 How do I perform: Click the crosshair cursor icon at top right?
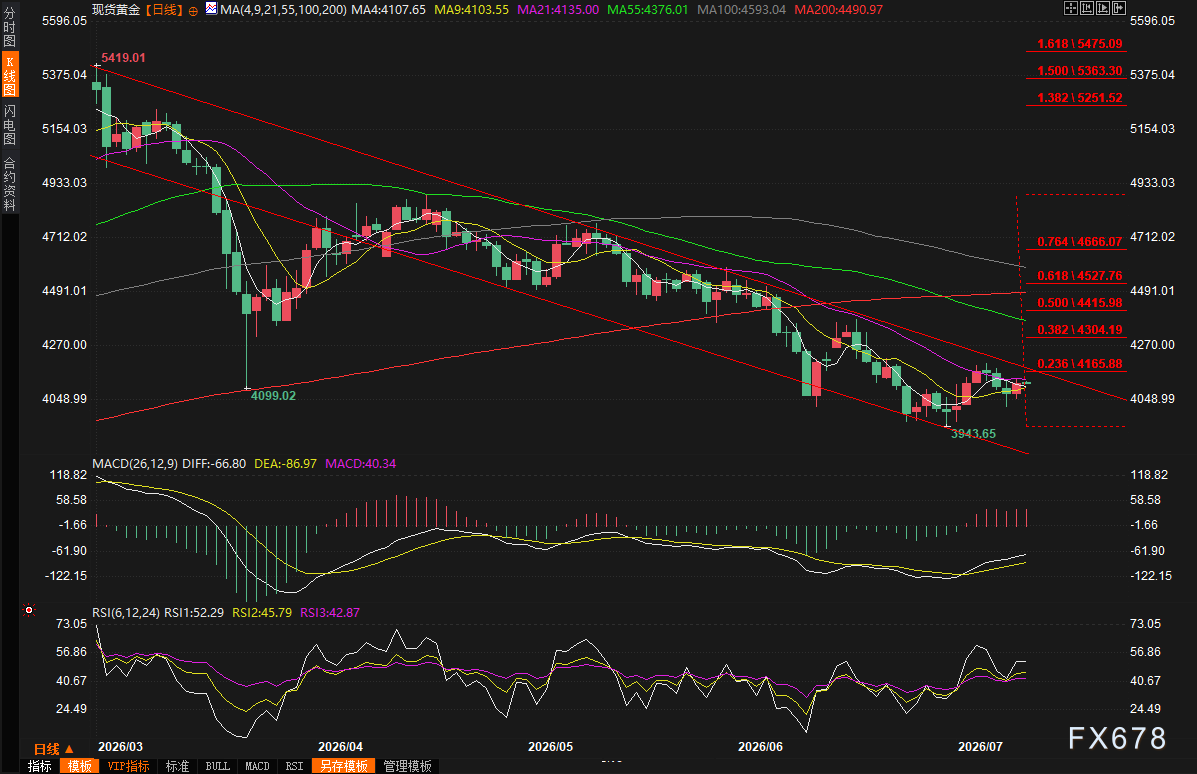1071,8
